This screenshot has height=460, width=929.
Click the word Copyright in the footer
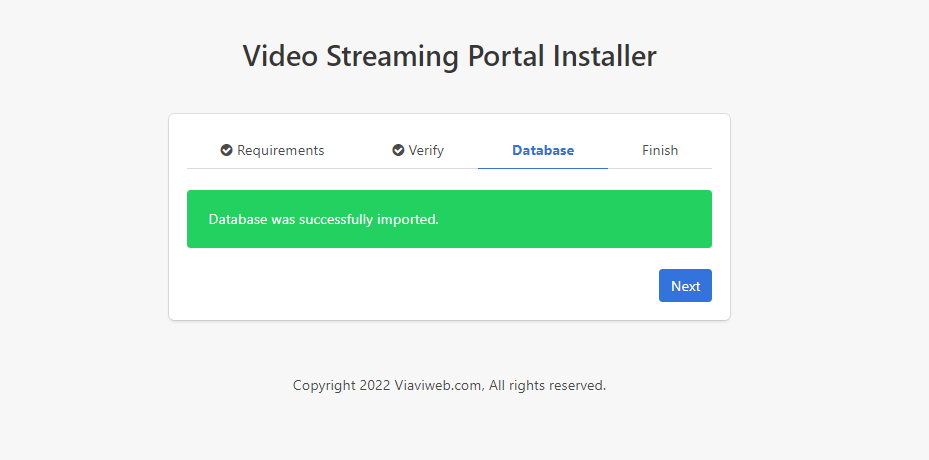coord(324,385)
